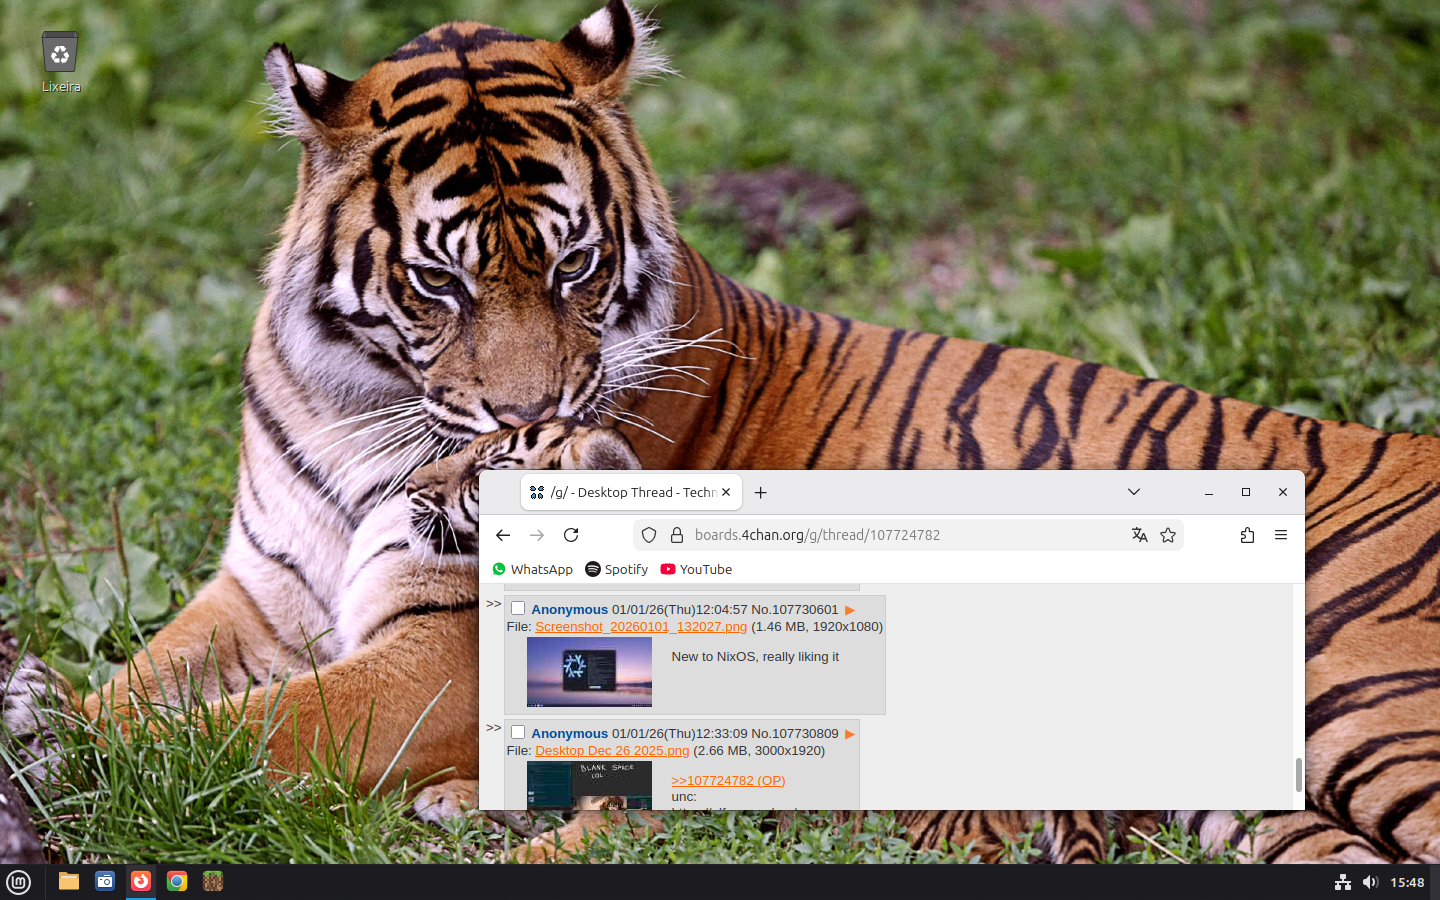Switch to the active browser taskbar icon
The width and height of the screenshot is (1440, 900).
pyautogui.click(x=141, y=881)
